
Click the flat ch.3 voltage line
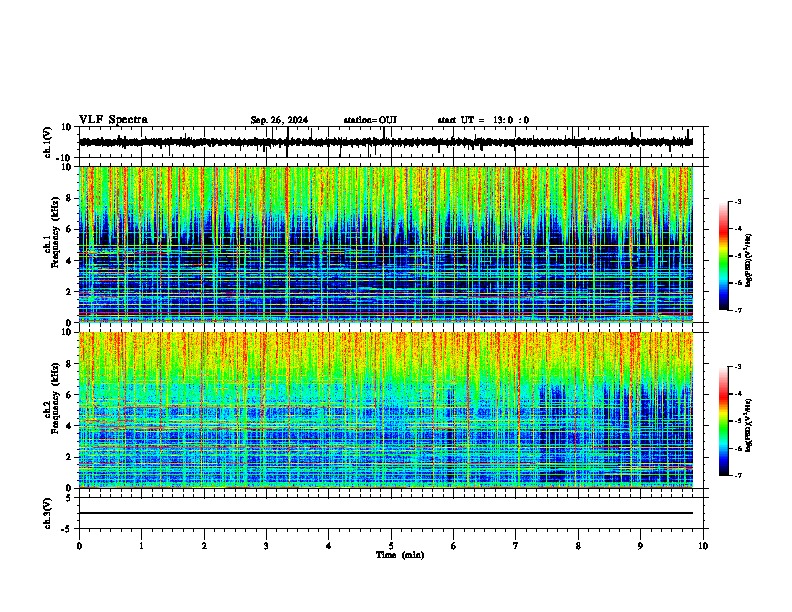pos(386,513)
